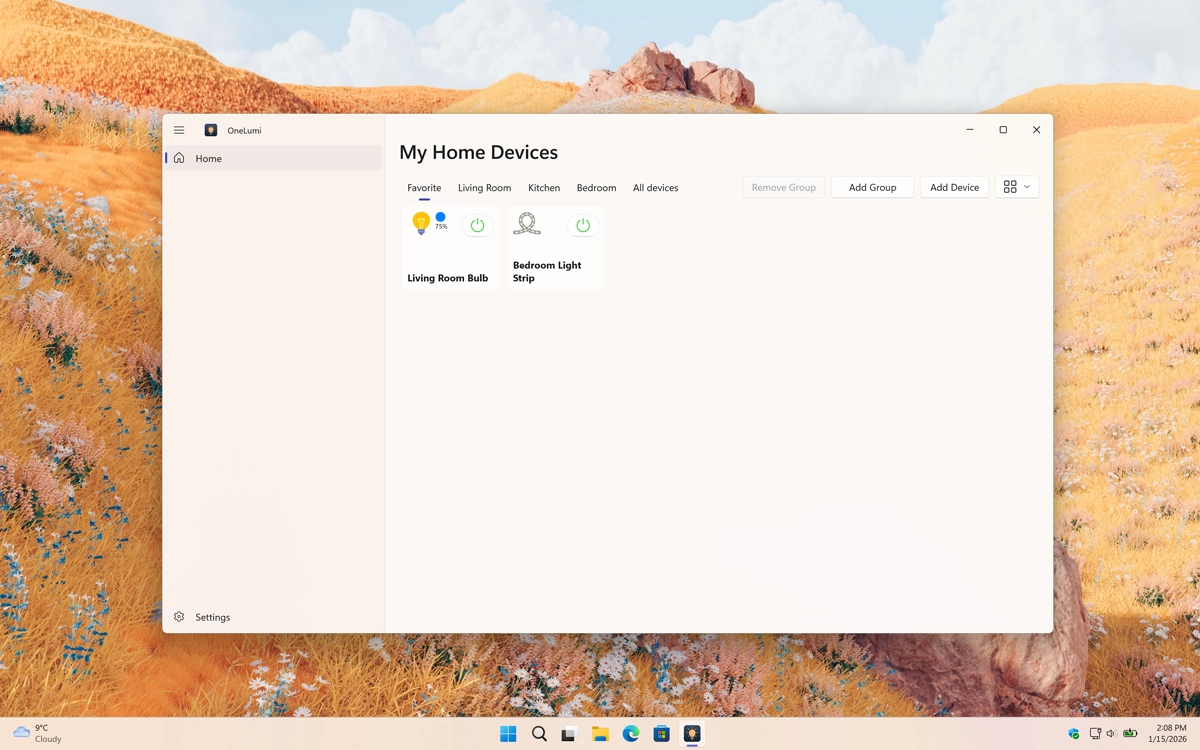
Task: Click the 75% brightness indicator
Action: (440, 228)
